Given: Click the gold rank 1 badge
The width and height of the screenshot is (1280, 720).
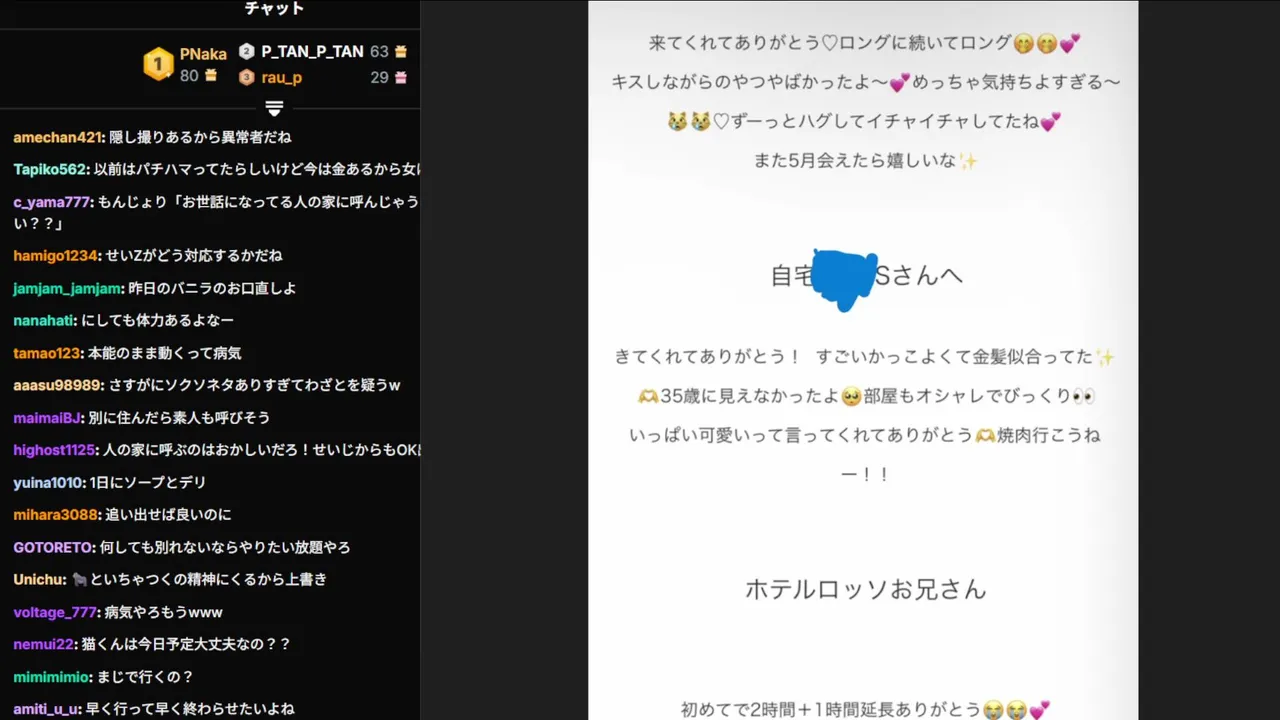Looking at the screenshot, I should click(158, 64).
